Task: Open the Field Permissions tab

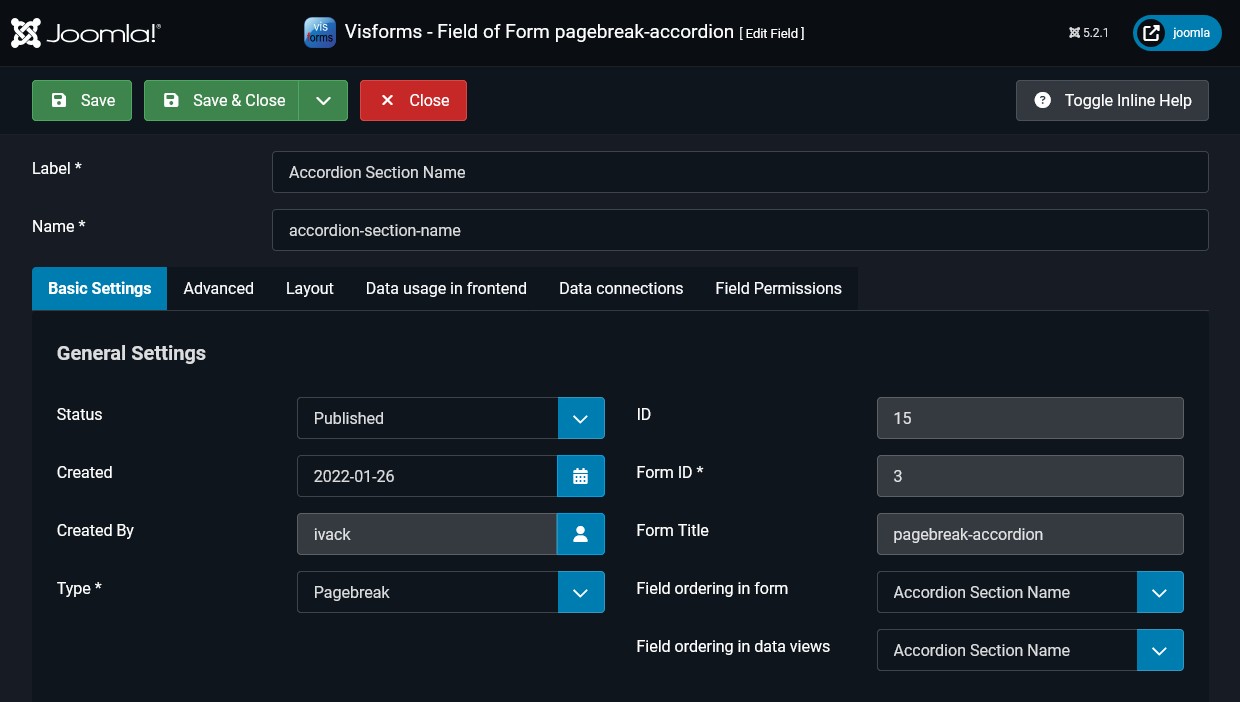Action: pos(778,288)
